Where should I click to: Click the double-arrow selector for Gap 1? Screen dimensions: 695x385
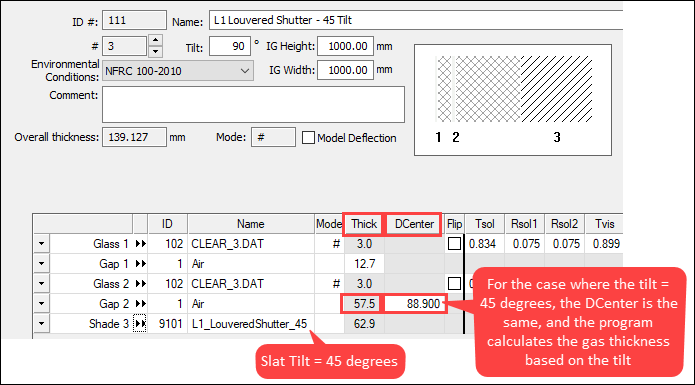click(141, 264)
